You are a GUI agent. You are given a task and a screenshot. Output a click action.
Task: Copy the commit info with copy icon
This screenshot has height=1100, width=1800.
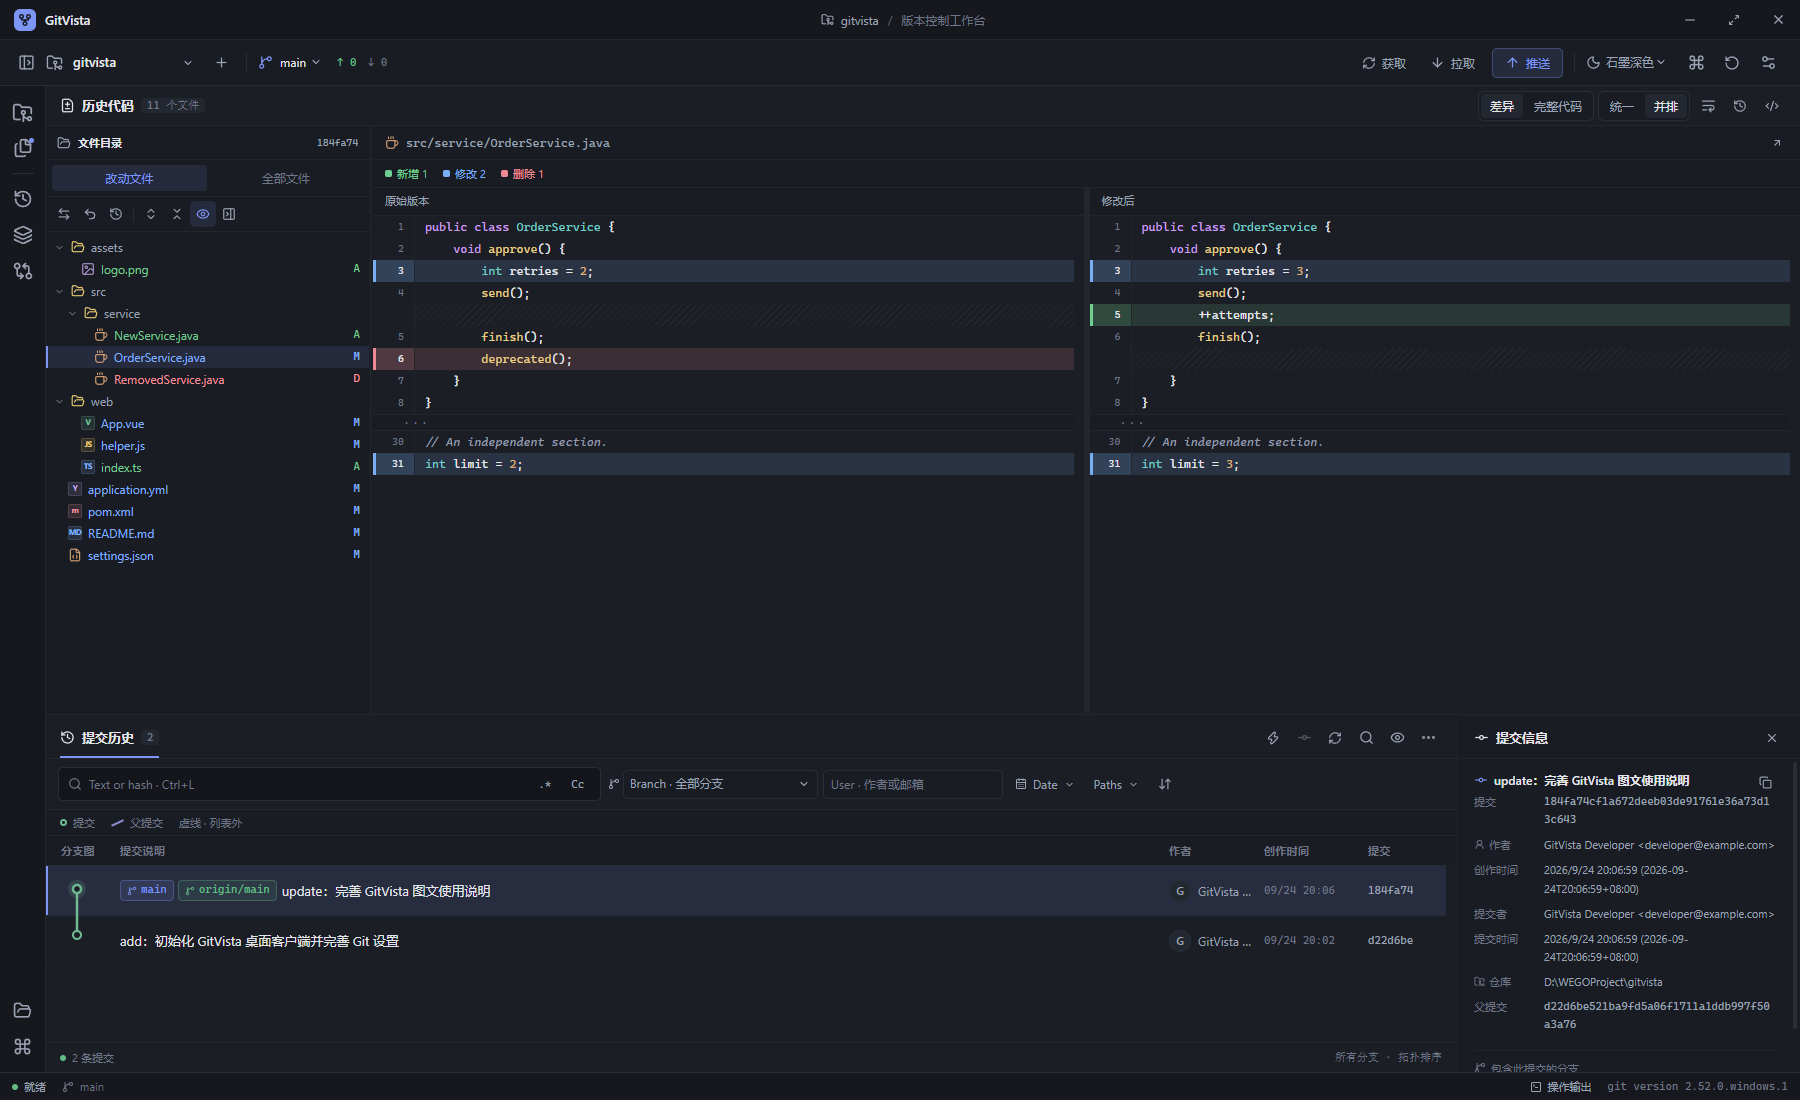(x=1765, y=782)
